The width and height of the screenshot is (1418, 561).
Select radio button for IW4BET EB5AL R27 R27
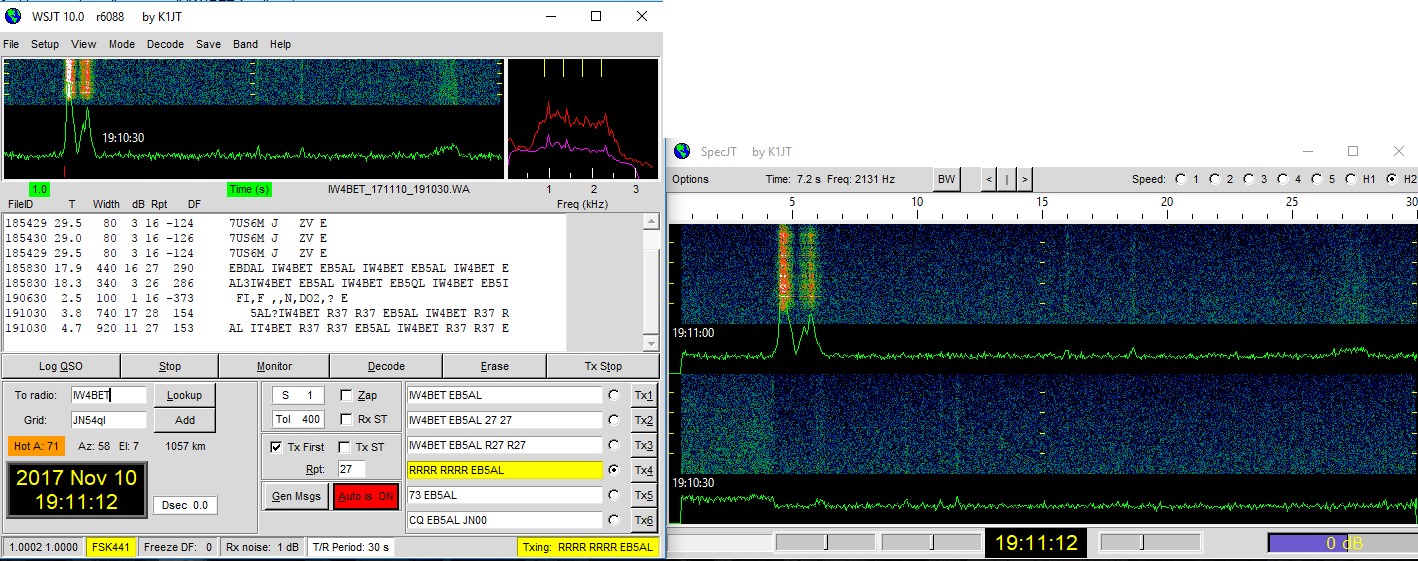coord(614,445)
